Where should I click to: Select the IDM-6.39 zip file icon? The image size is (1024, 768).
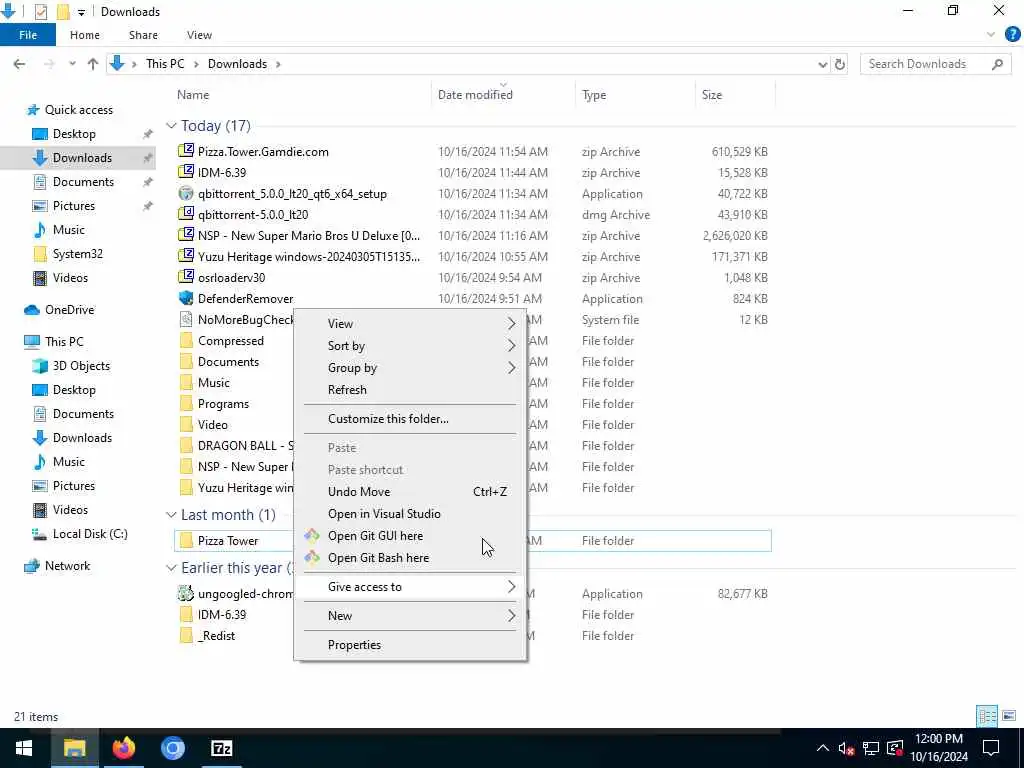tap(186, 172)
